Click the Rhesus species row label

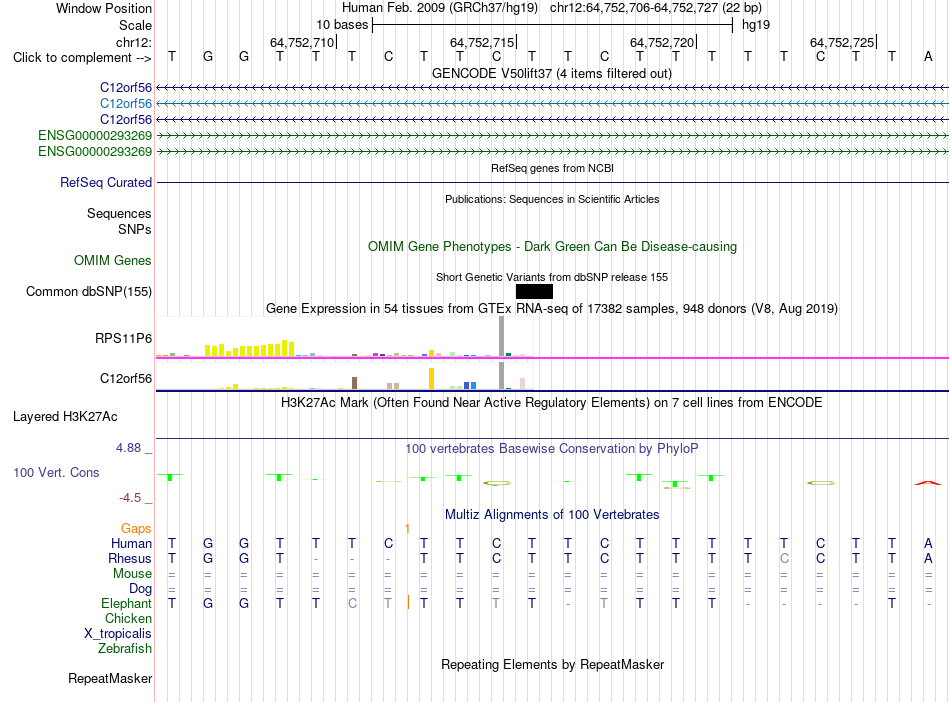130,558
